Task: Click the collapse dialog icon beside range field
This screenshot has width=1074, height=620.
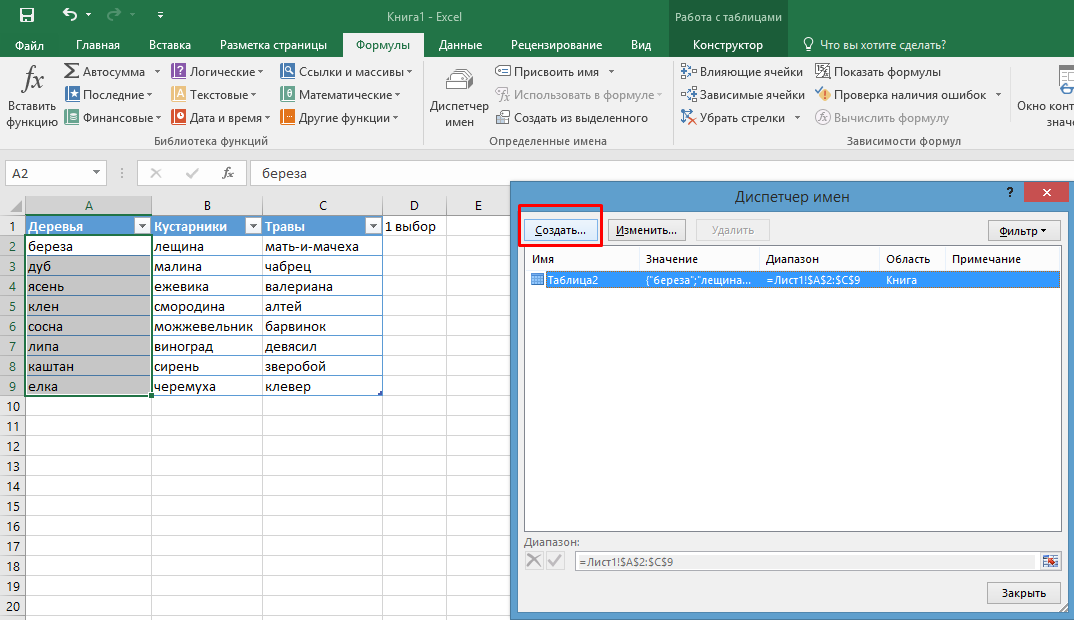Action: pyautogui.click(x=1049, y=561)
